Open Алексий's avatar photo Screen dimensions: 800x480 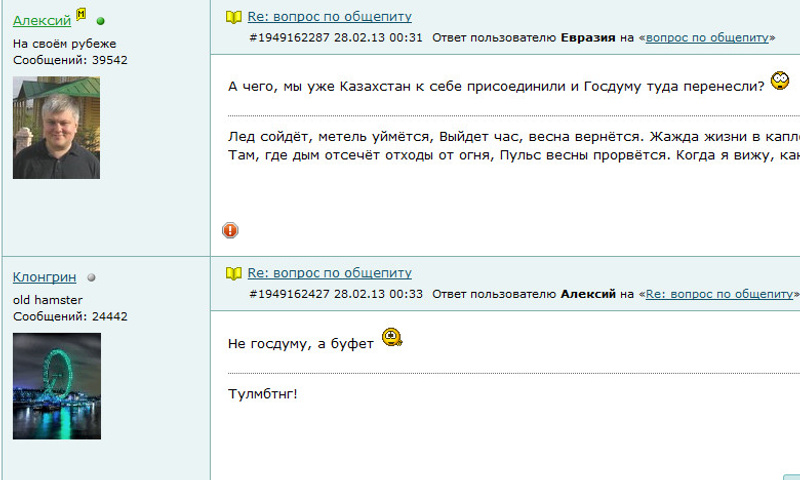pos(56,128)
